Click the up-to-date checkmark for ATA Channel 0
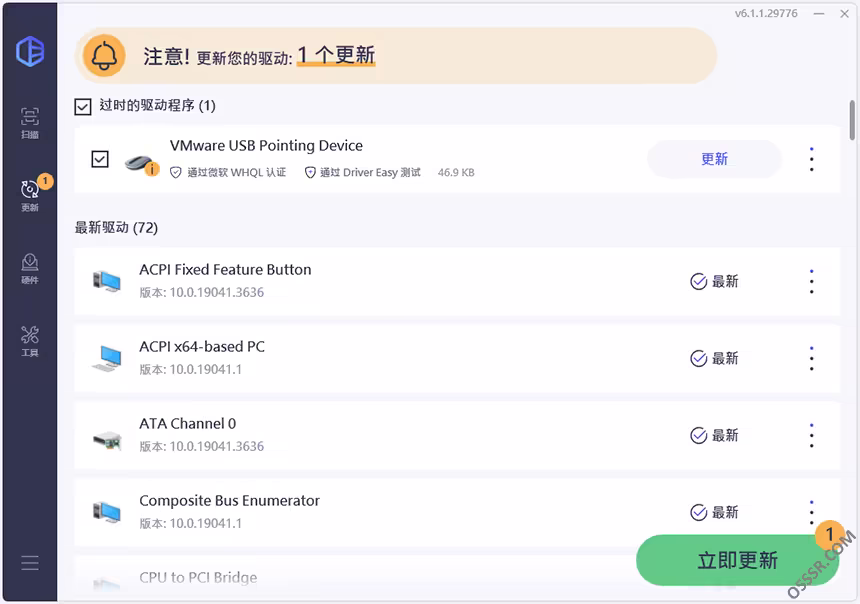This screenshot has height=604, width=860. 698,436
